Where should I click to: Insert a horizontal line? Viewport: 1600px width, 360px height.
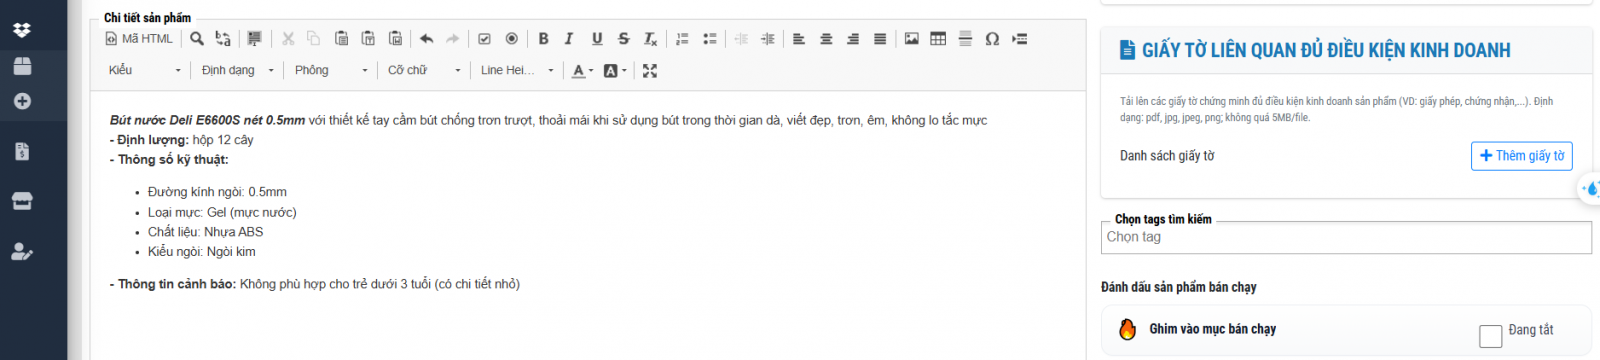click(965, 39)
